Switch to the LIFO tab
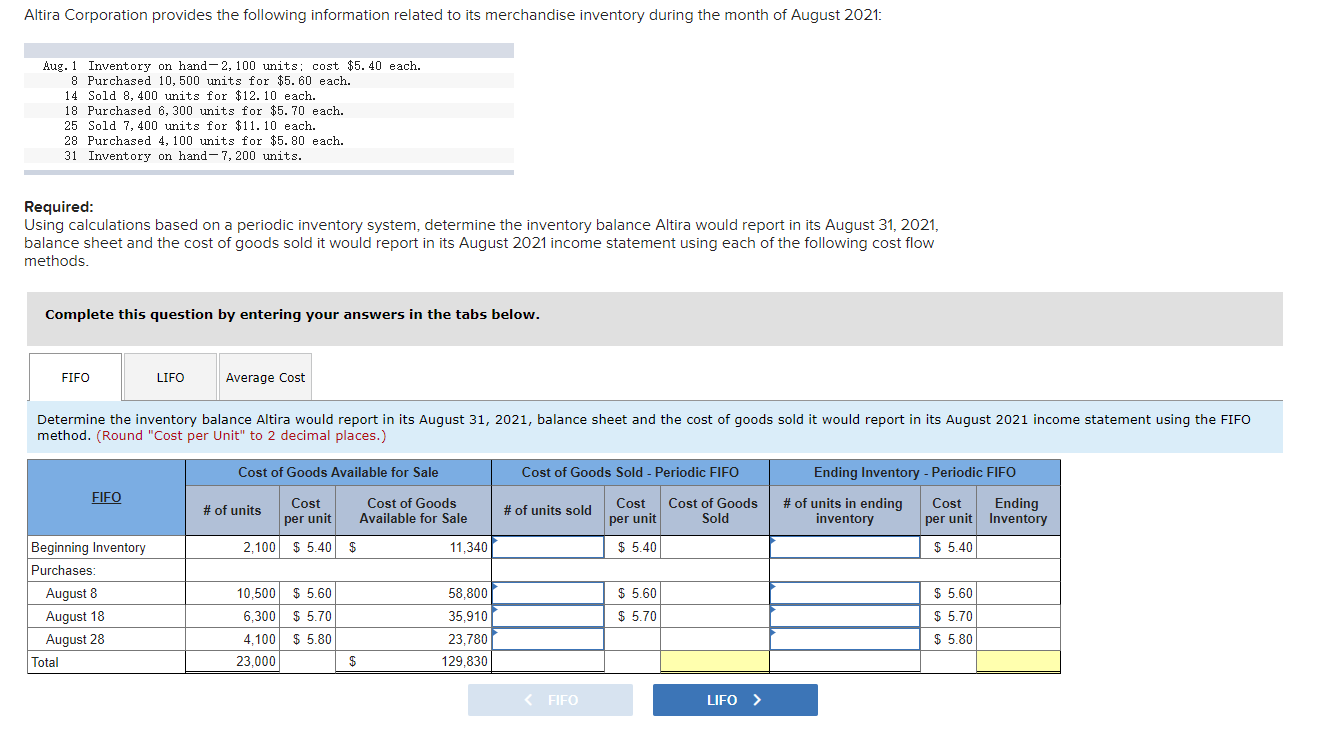The height and width of the screenshot is (736, 1317). pyautogui.click(x=170, y=377)
